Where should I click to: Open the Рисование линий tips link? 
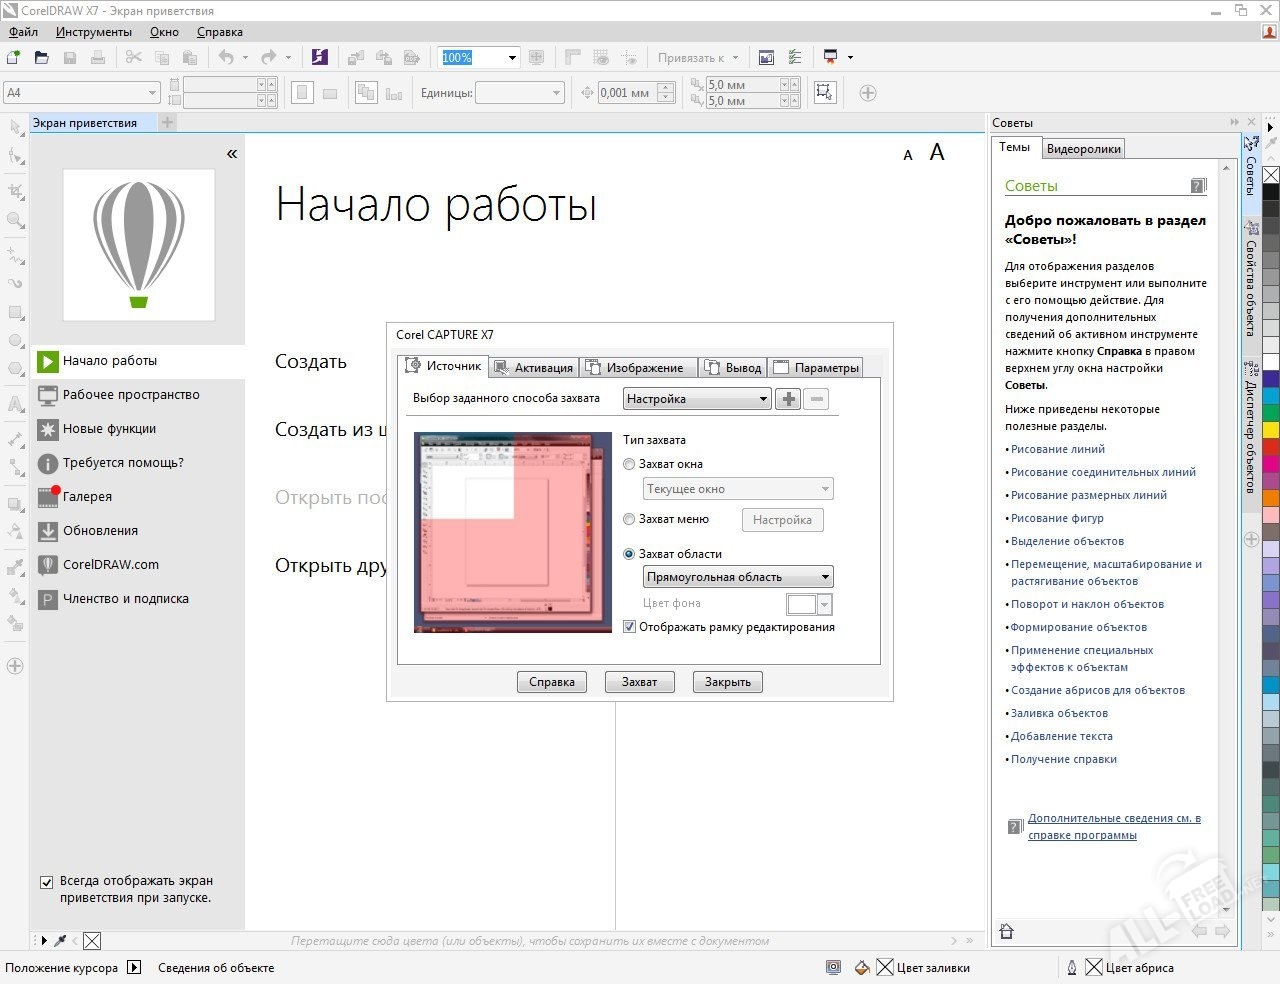pos(1057,449)
